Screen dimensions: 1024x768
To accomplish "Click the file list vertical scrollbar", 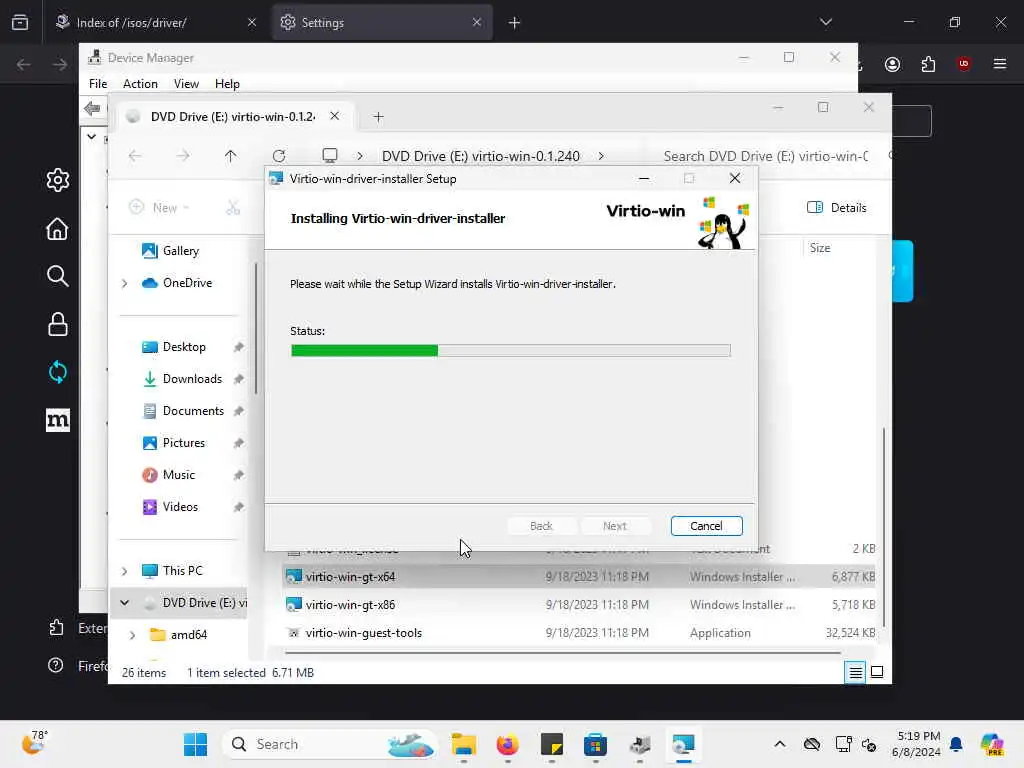I will point(884,526).
